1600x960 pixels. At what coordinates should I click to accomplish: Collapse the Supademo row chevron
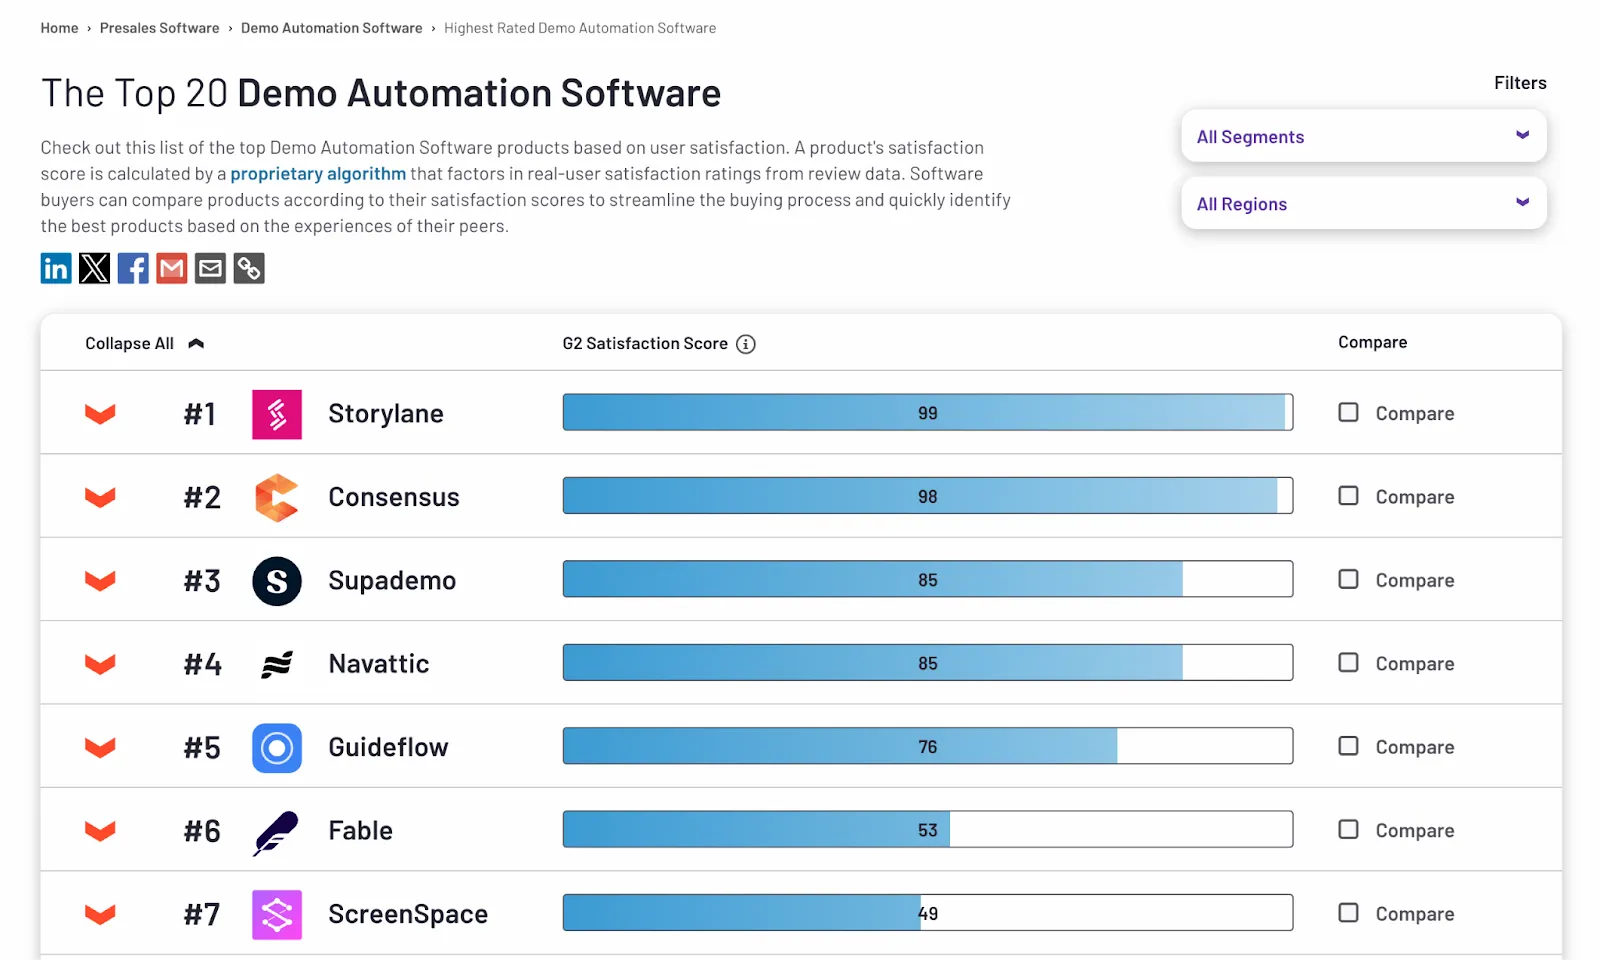[x=100, y=581]
